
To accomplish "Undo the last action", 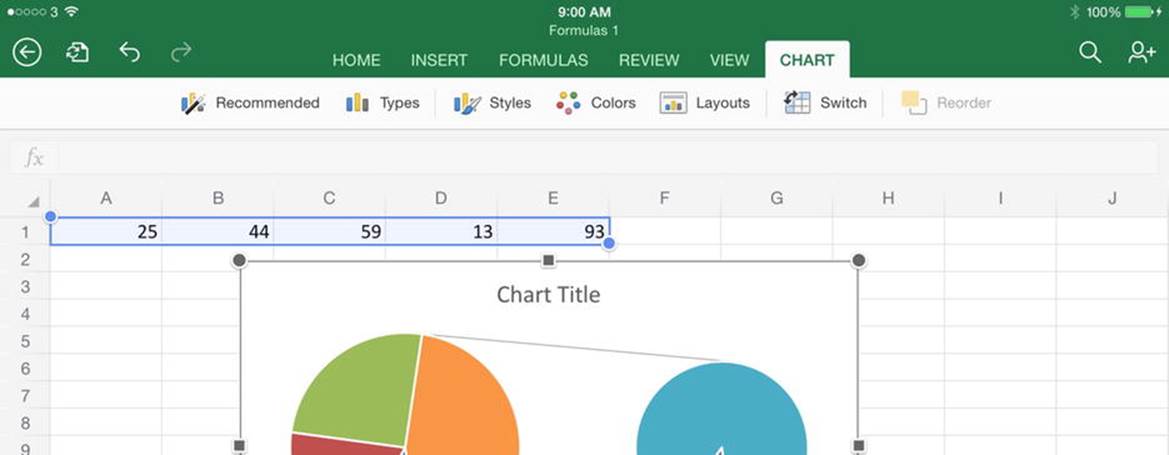I will (130, 51).
